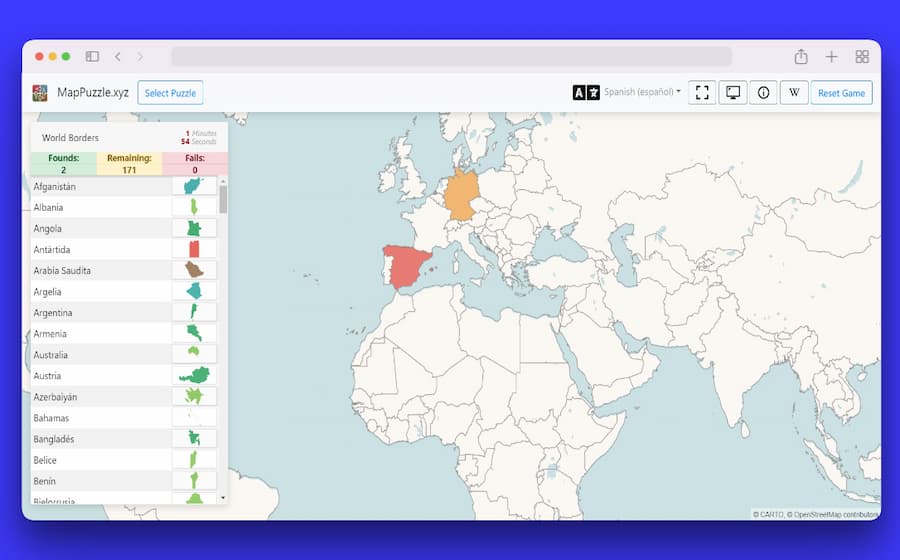Click the 'Armenia' list row text
Viewport: 900px width, 560px height.
50,333
